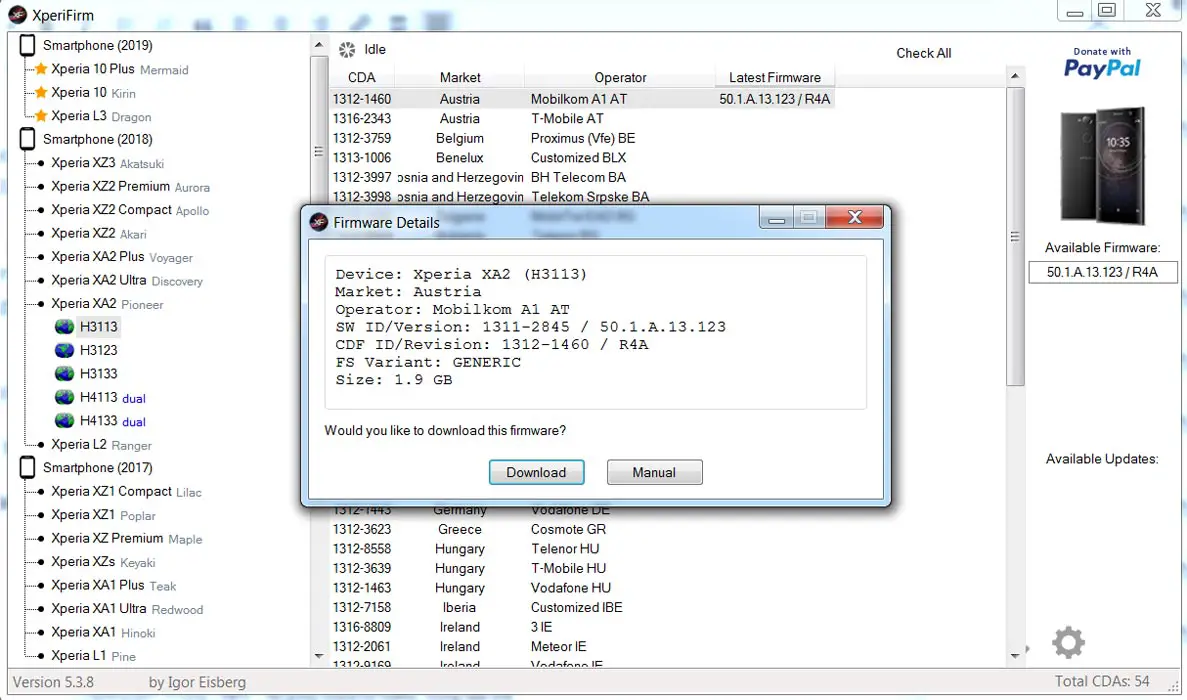Select Xperia XZ3 Akatsuki in device tree
Screen dimensions: 1187x700
107,163
